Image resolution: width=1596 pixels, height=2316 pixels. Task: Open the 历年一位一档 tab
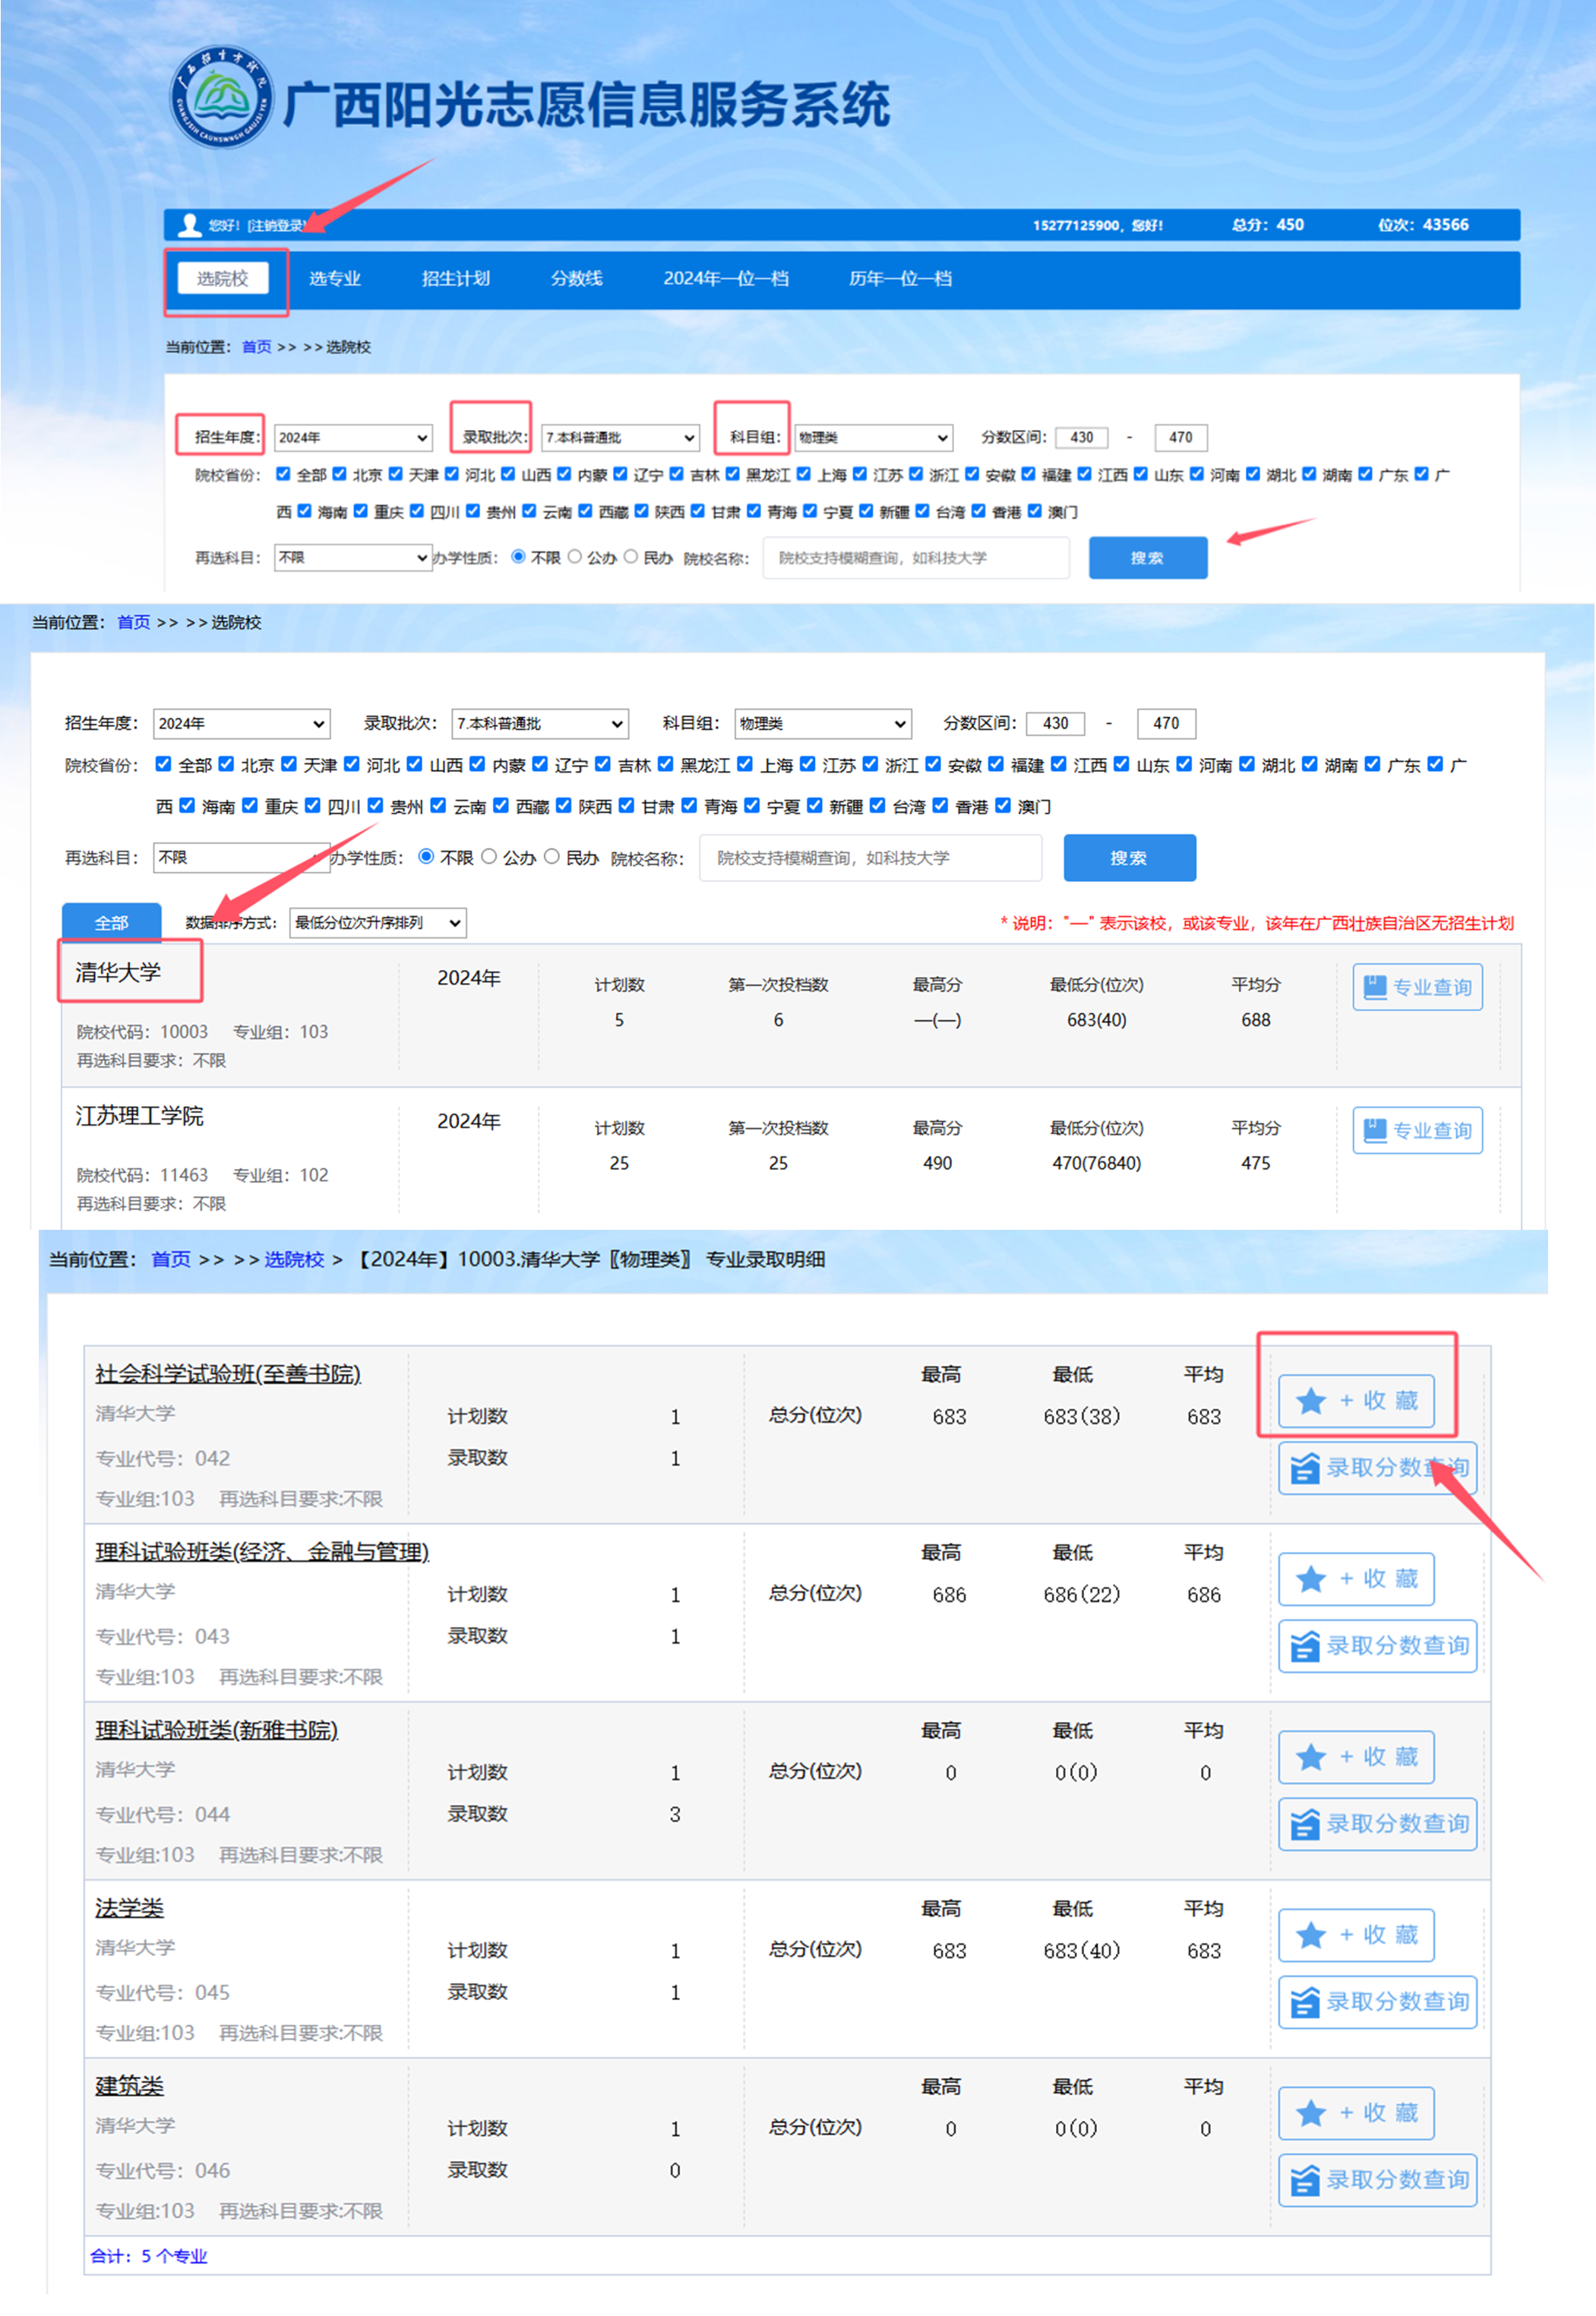(x=900, y=278)
